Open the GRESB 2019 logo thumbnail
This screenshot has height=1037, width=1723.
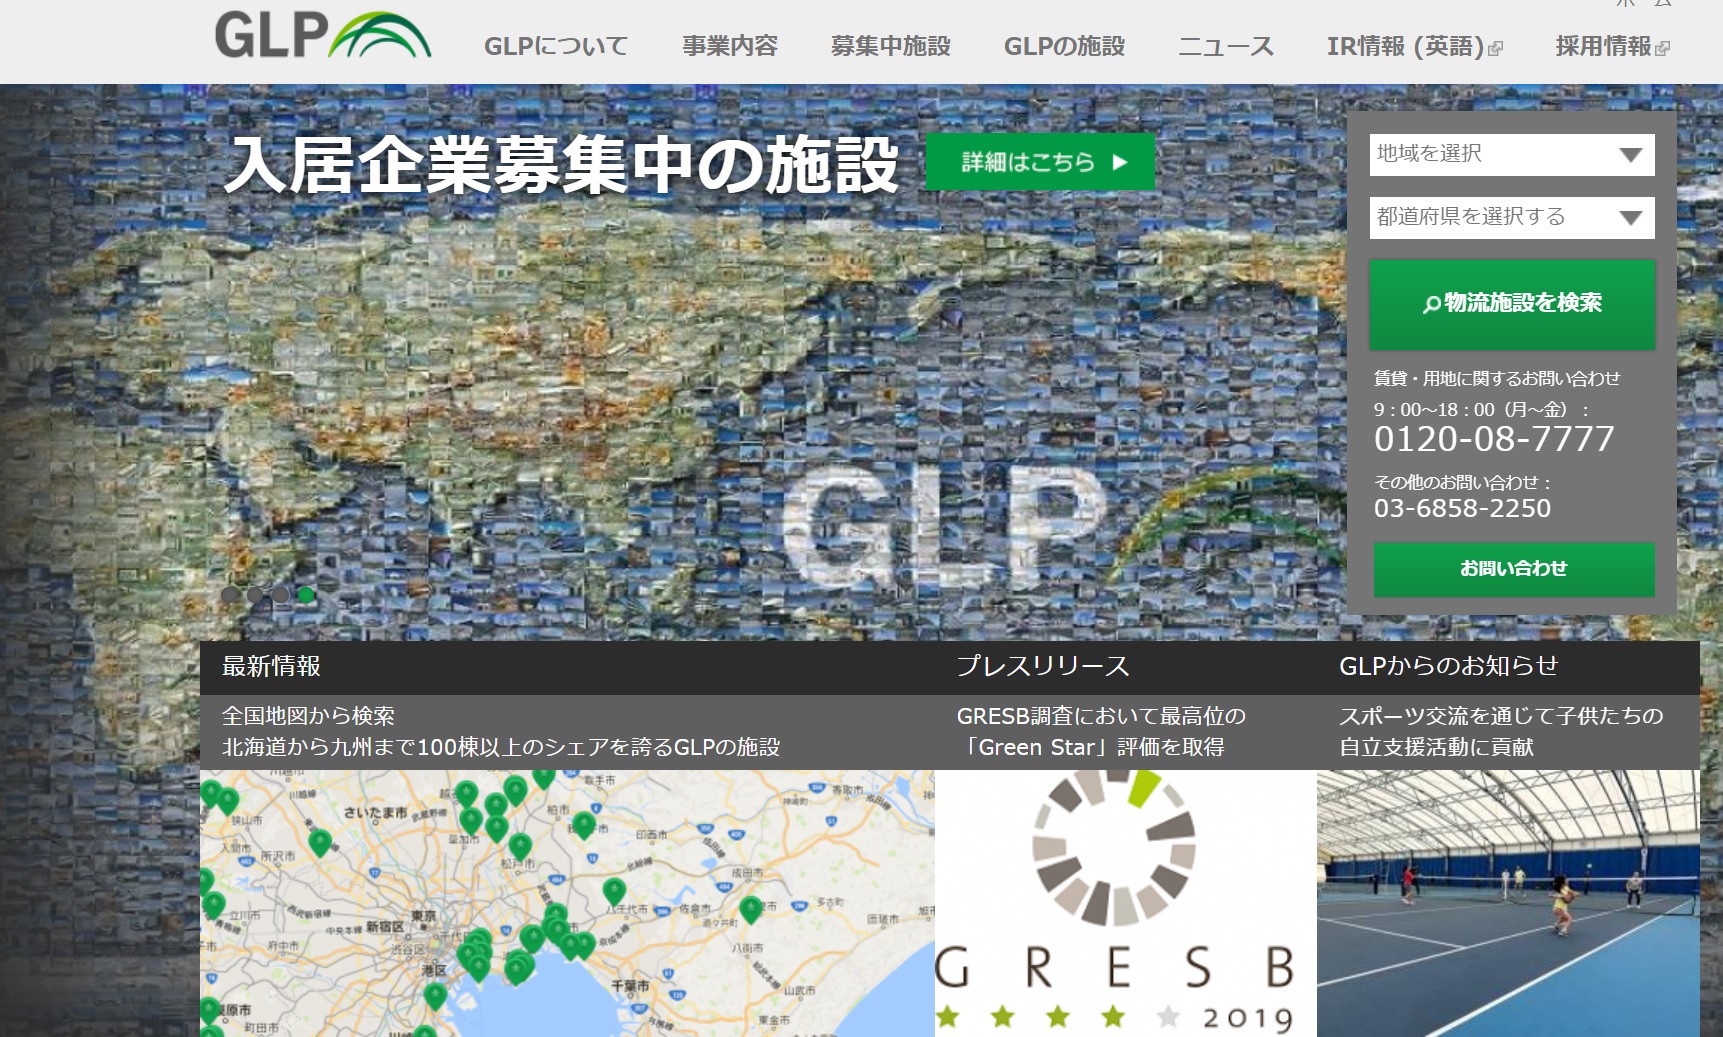tap(1126, 903)
